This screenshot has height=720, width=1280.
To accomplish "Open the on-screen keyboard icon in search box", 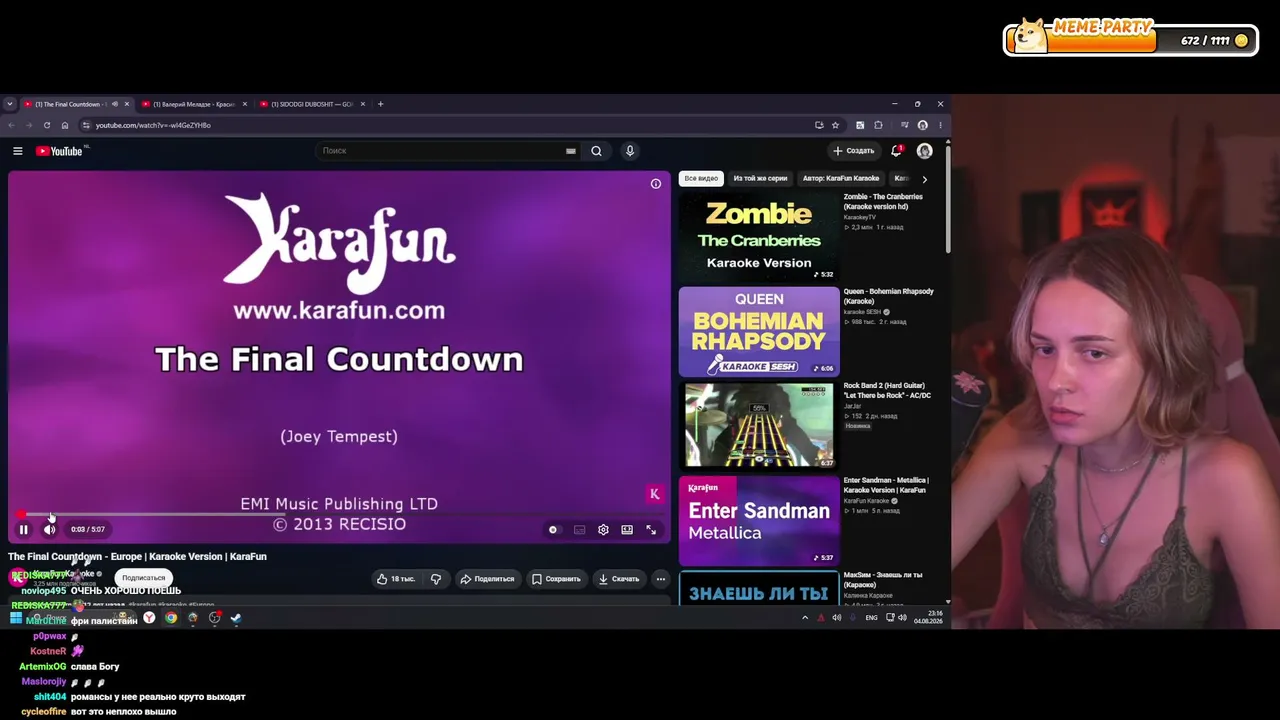I will (x=571, y=151).
